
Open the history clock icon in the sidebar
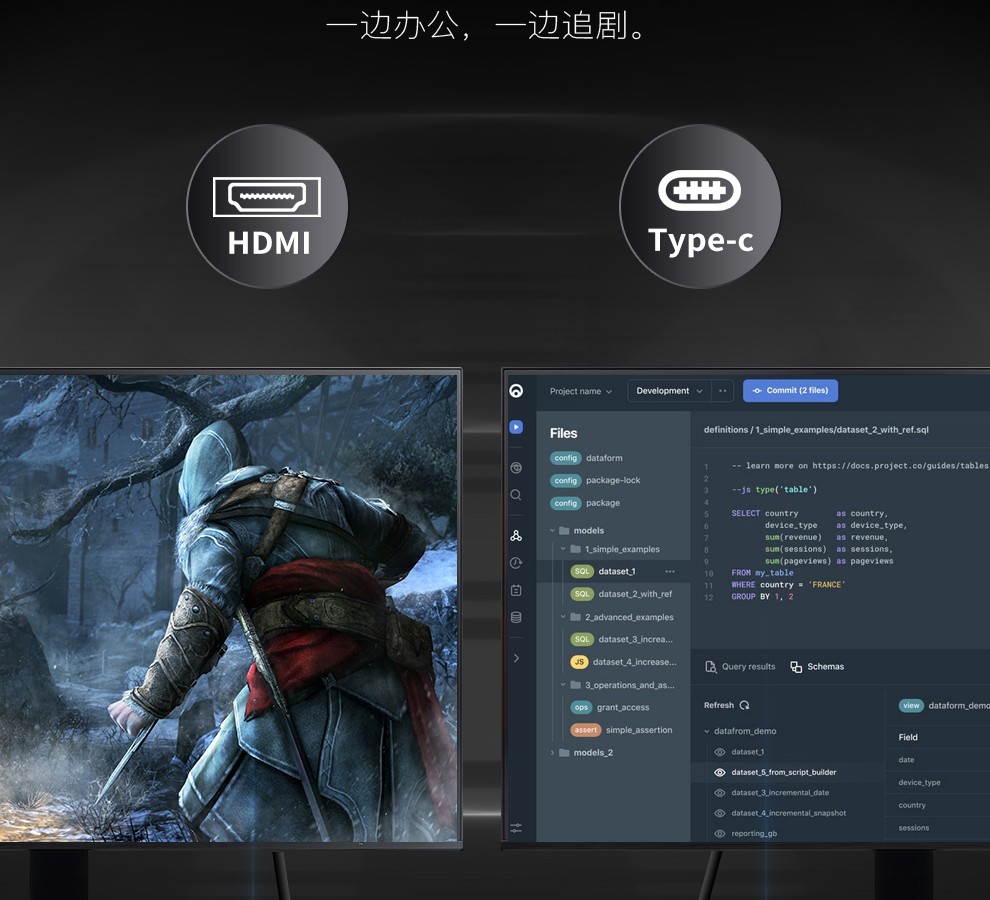(516, 563)
